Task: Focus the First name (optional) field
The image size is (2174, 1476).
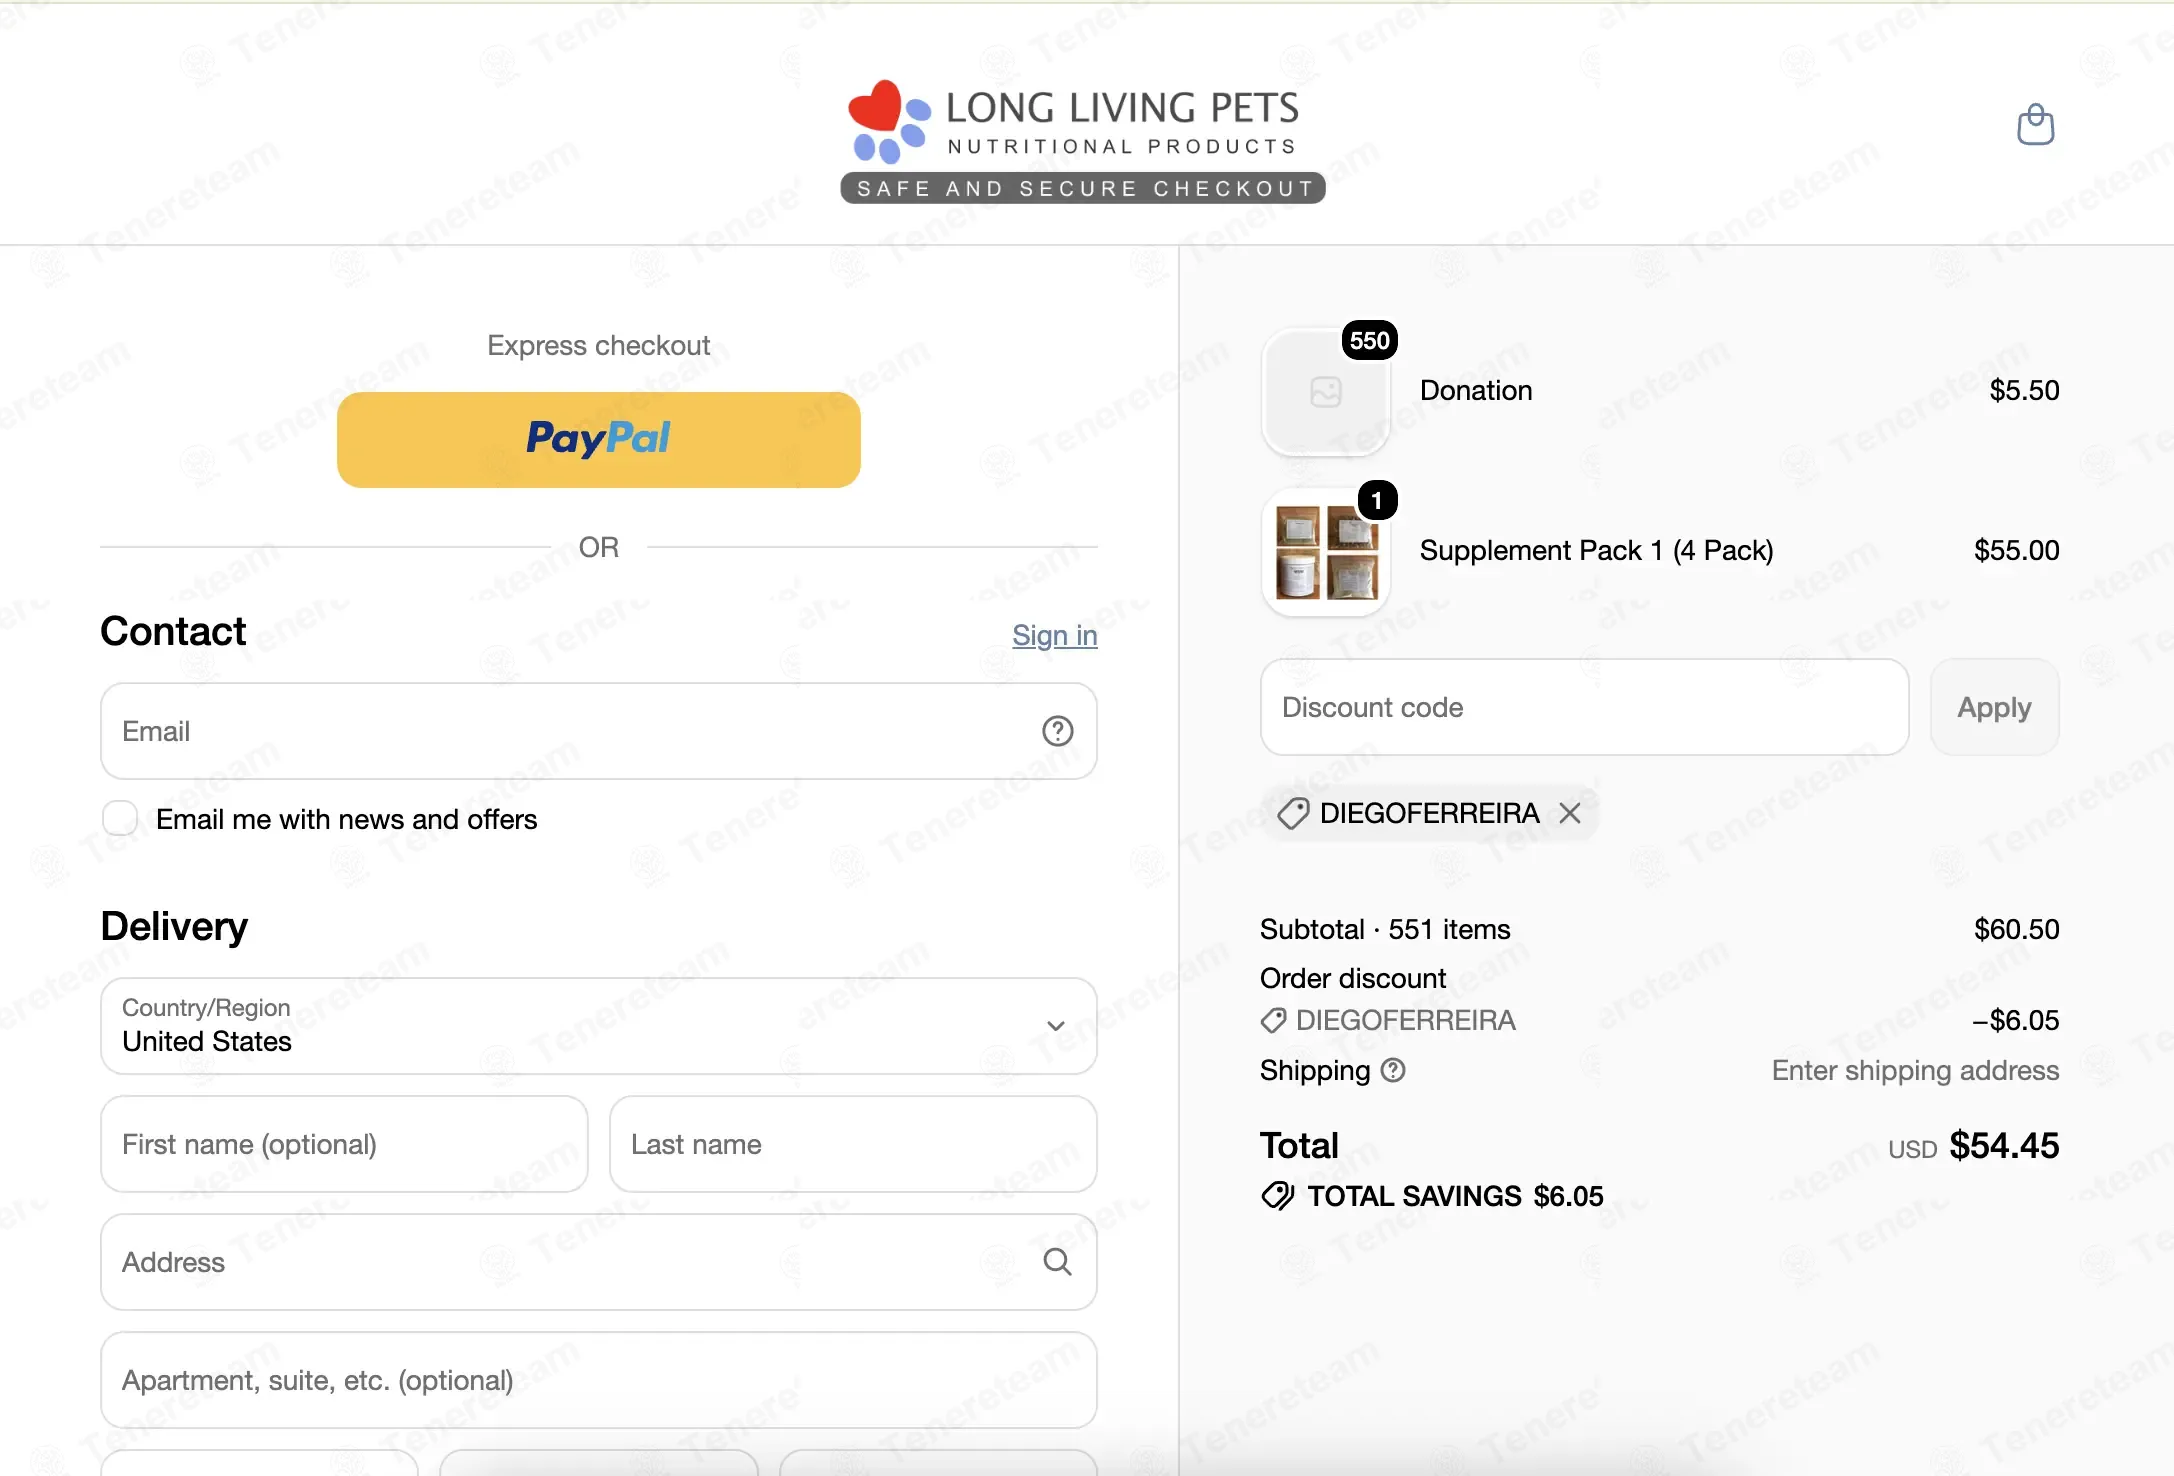Action: coord(344,1144)
